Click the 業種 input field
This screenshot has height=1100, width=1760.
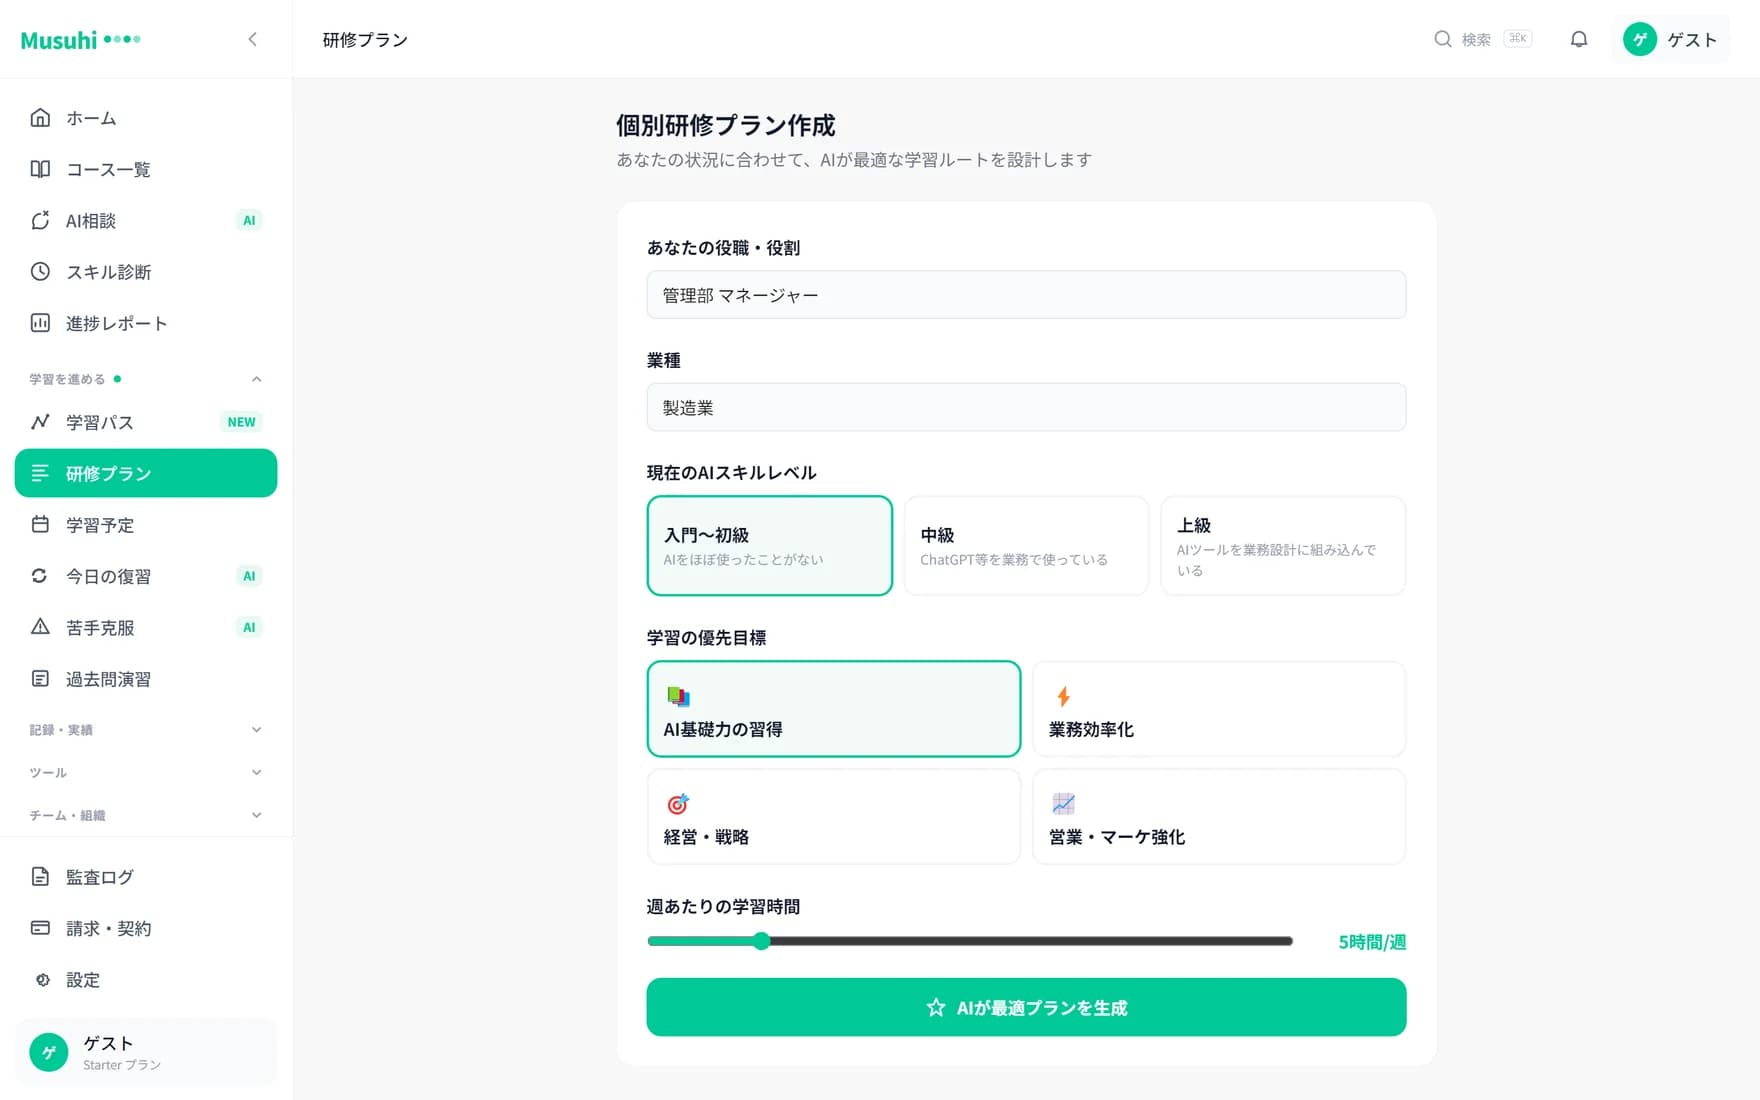(1026, 407)
